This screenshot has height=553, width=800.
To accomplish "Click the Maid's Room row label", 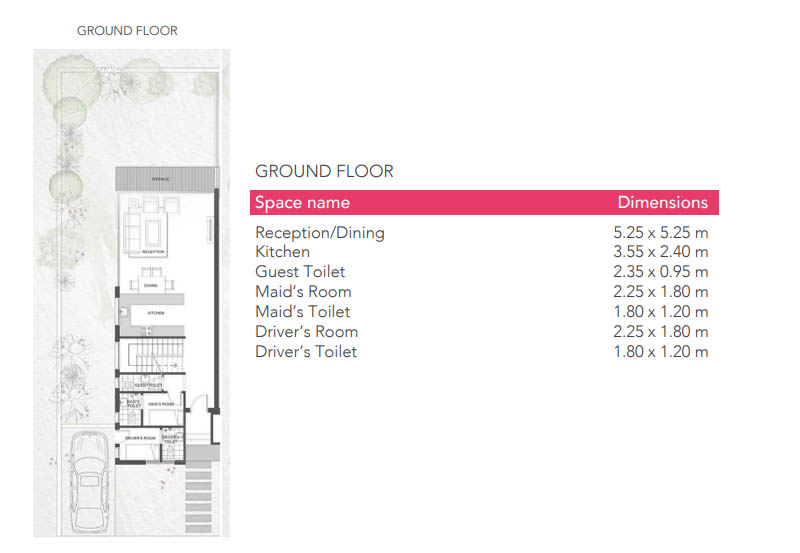I will (x=303, y=292).
